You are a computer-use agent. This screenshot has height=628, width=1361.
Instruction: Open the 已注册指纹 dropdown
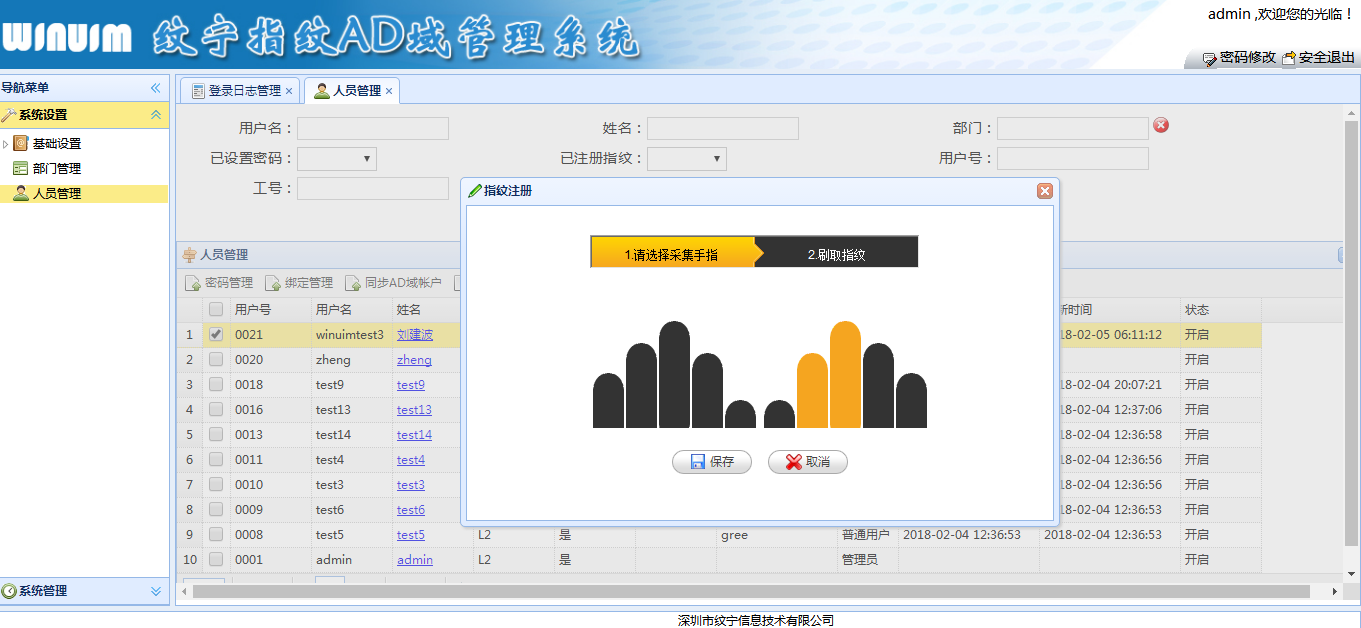pyautogui.click(x=687, y=158)
